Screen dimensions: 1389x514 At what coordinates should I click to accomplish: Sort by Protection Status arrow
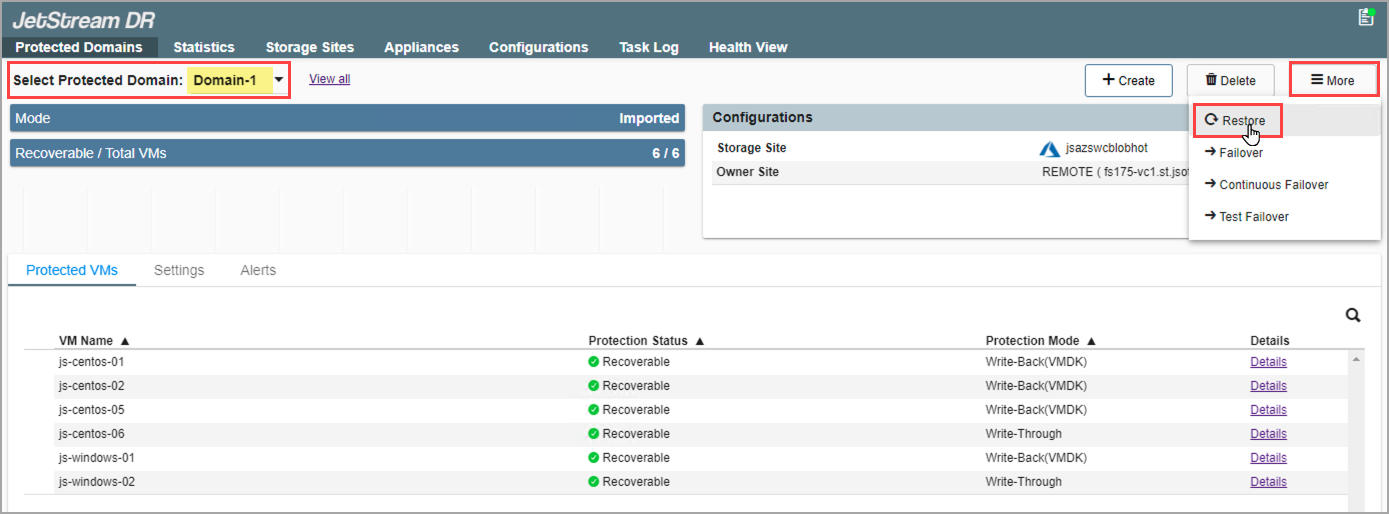[x=700, y=341]
